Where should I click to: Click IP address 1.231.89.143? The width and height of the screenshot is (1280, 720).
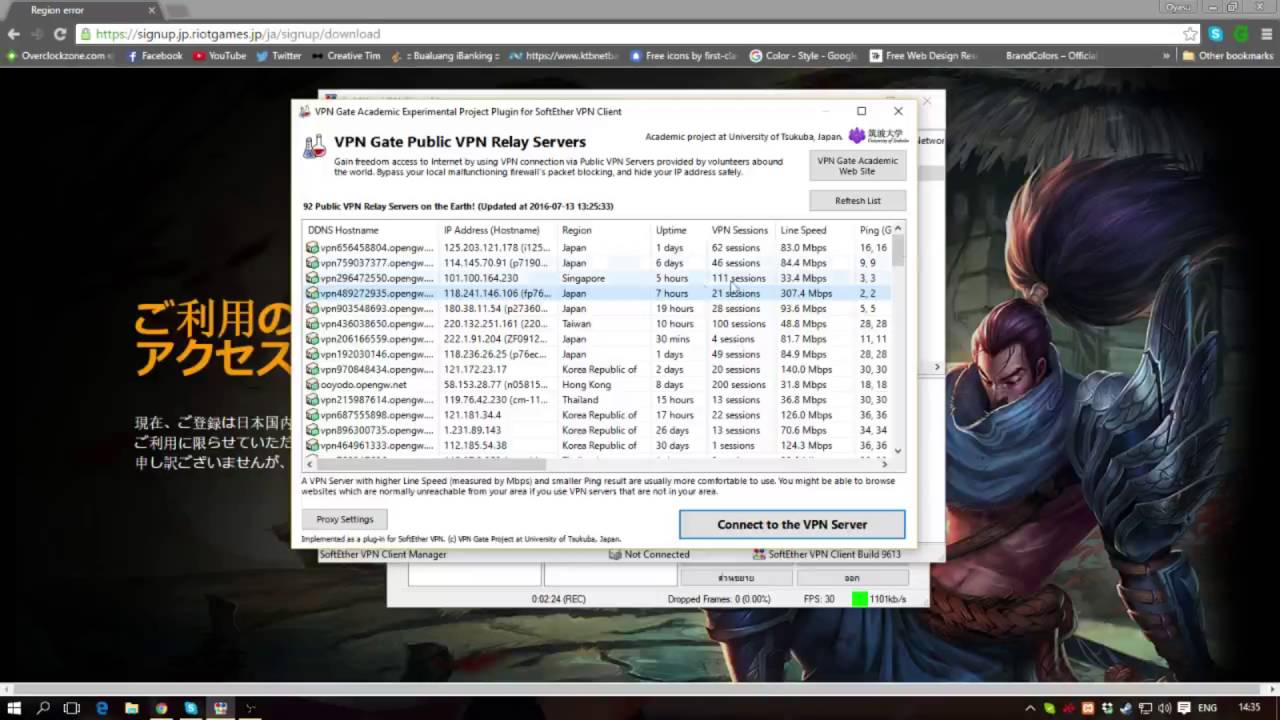coord(472,430)
